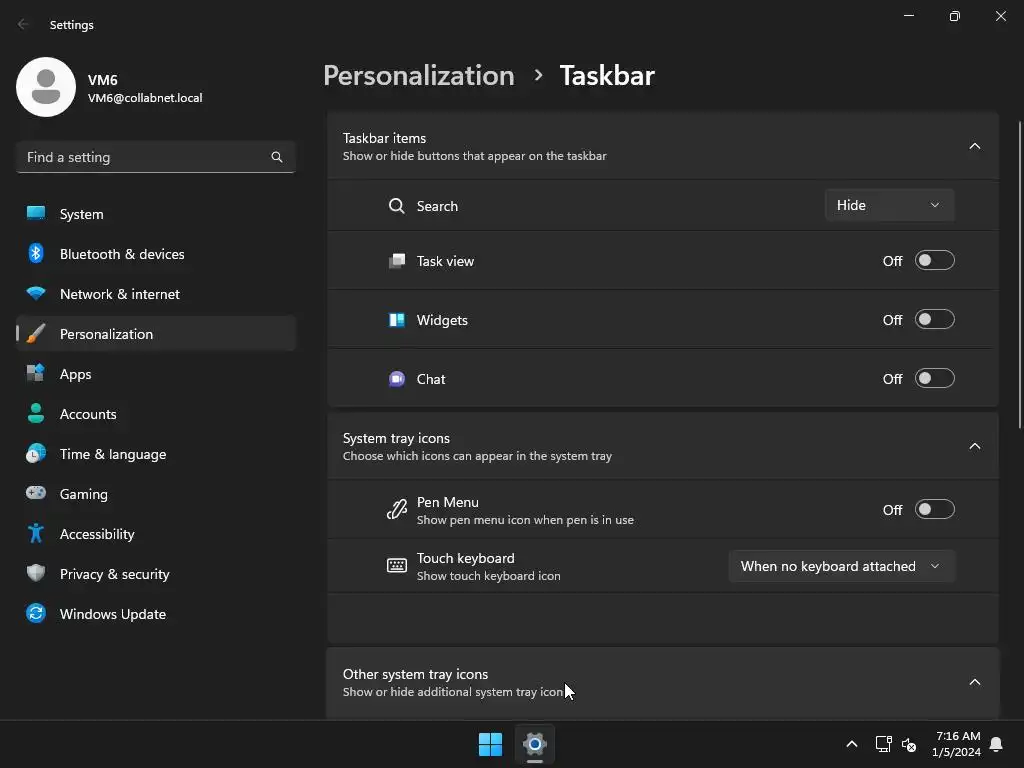Image resolution: width=1024 pixels, height=768 pixels.
Task: Go to Time & language settings
Action: click(x=113, y=454)
